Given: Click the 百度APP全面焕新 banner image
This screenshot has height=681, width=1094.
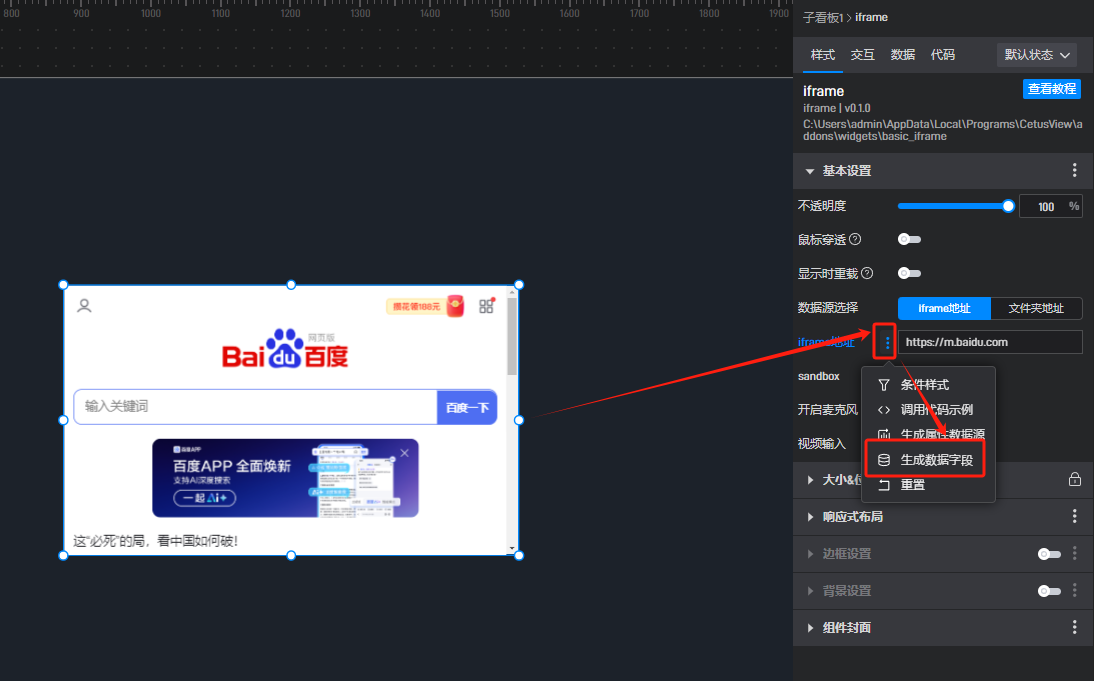Looking at the screenshot, I should 285,478.
